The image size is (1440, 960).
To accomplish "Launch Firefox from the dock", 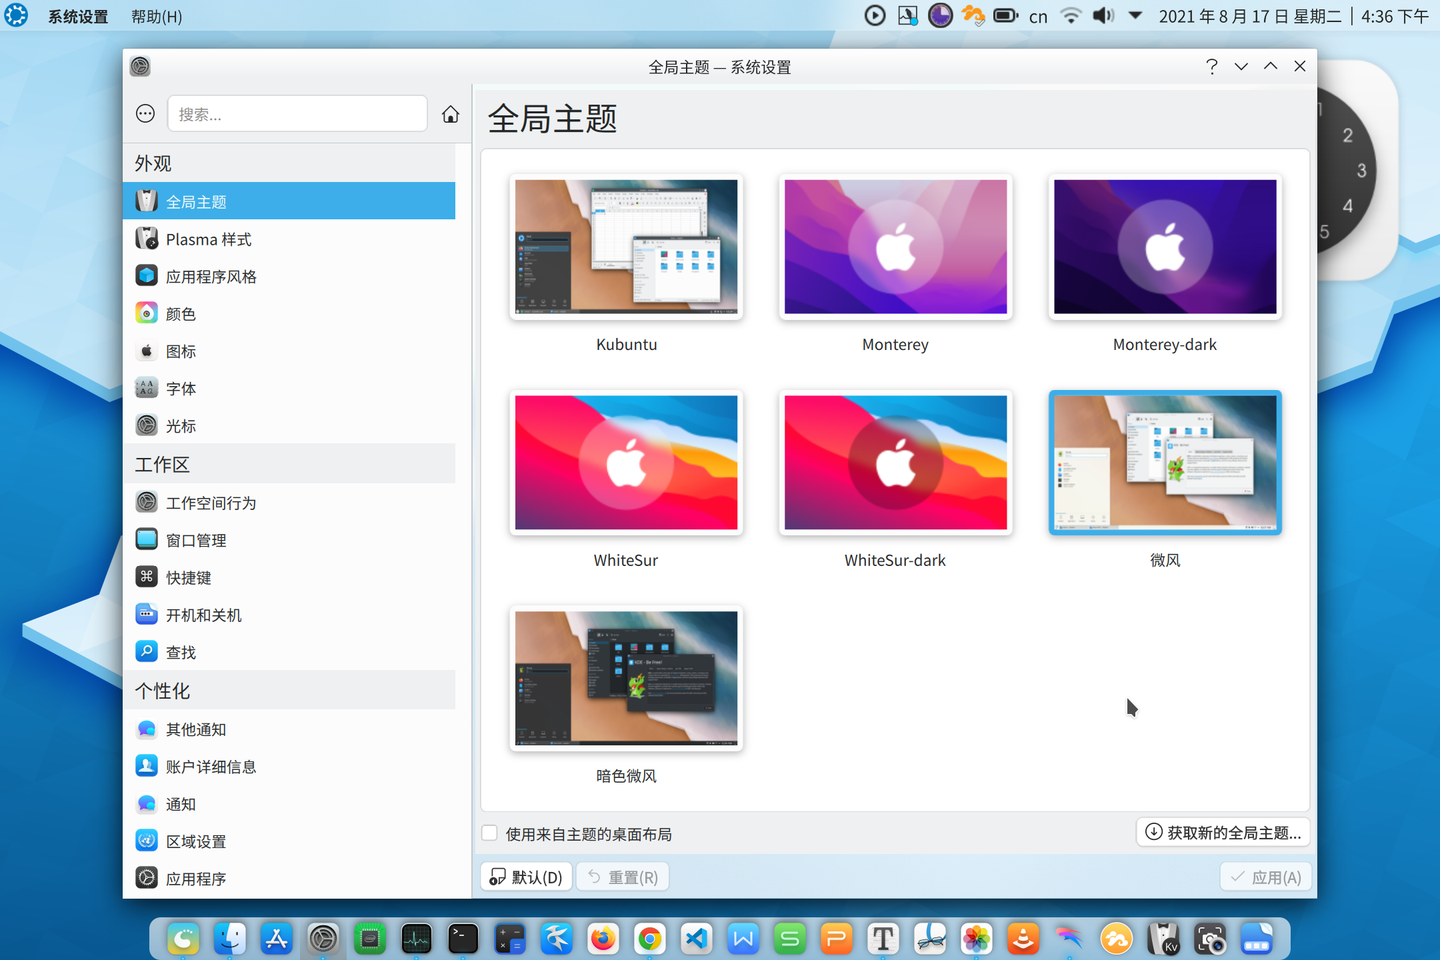I will coord(603,938).
